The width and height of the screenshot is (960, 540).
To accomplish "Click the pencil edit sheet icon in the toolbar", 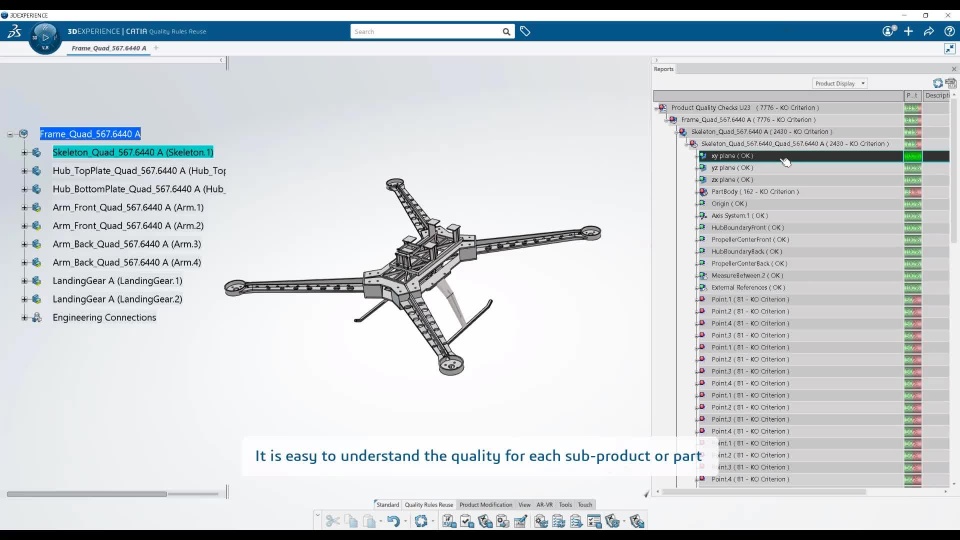I will (x=520, y=521).
